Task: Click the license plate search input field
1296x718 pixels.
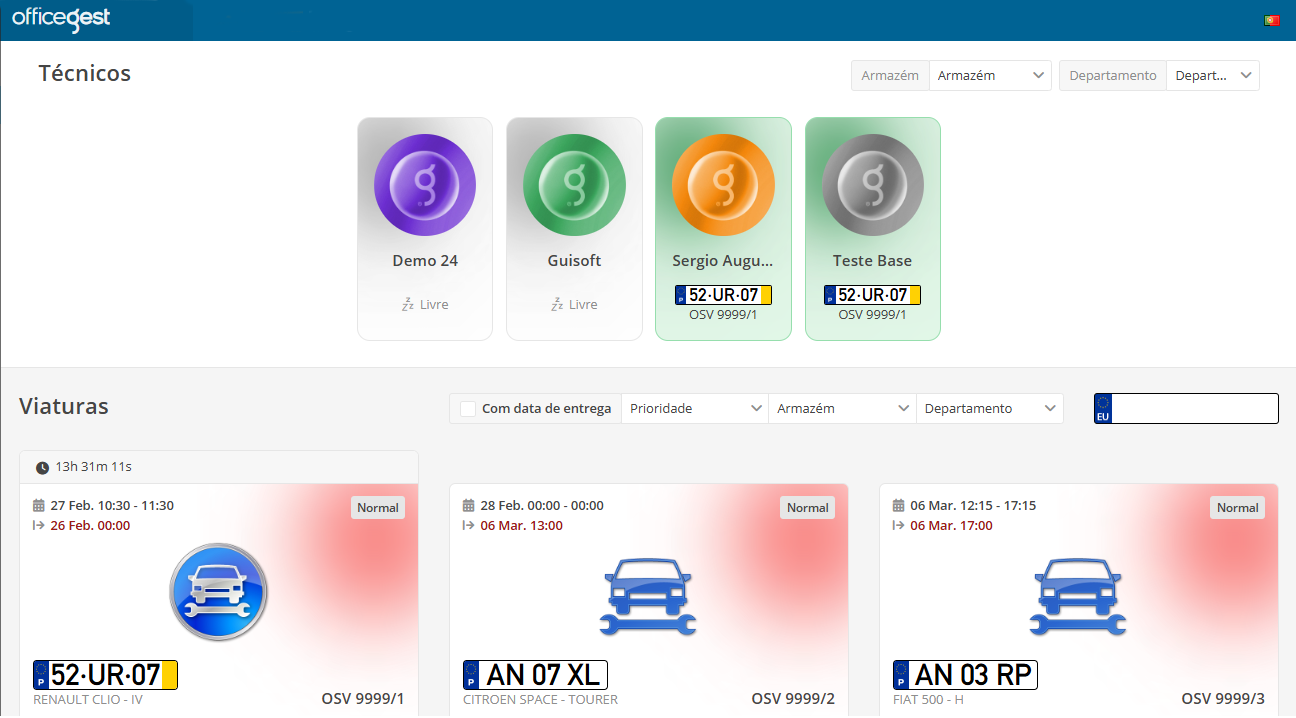Action: click(x=1194, y=409)
